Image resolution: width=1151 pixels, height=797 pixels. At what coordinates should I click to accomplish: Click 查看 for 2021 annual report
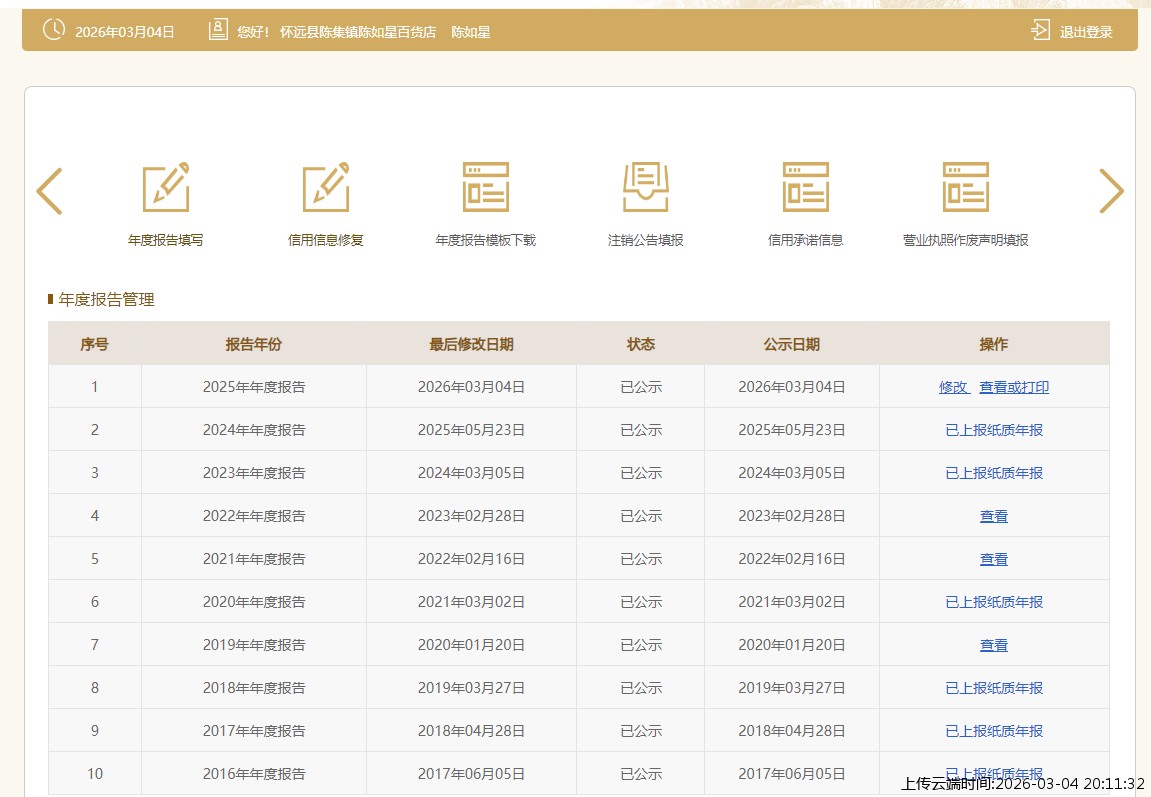tap(994, 559)
